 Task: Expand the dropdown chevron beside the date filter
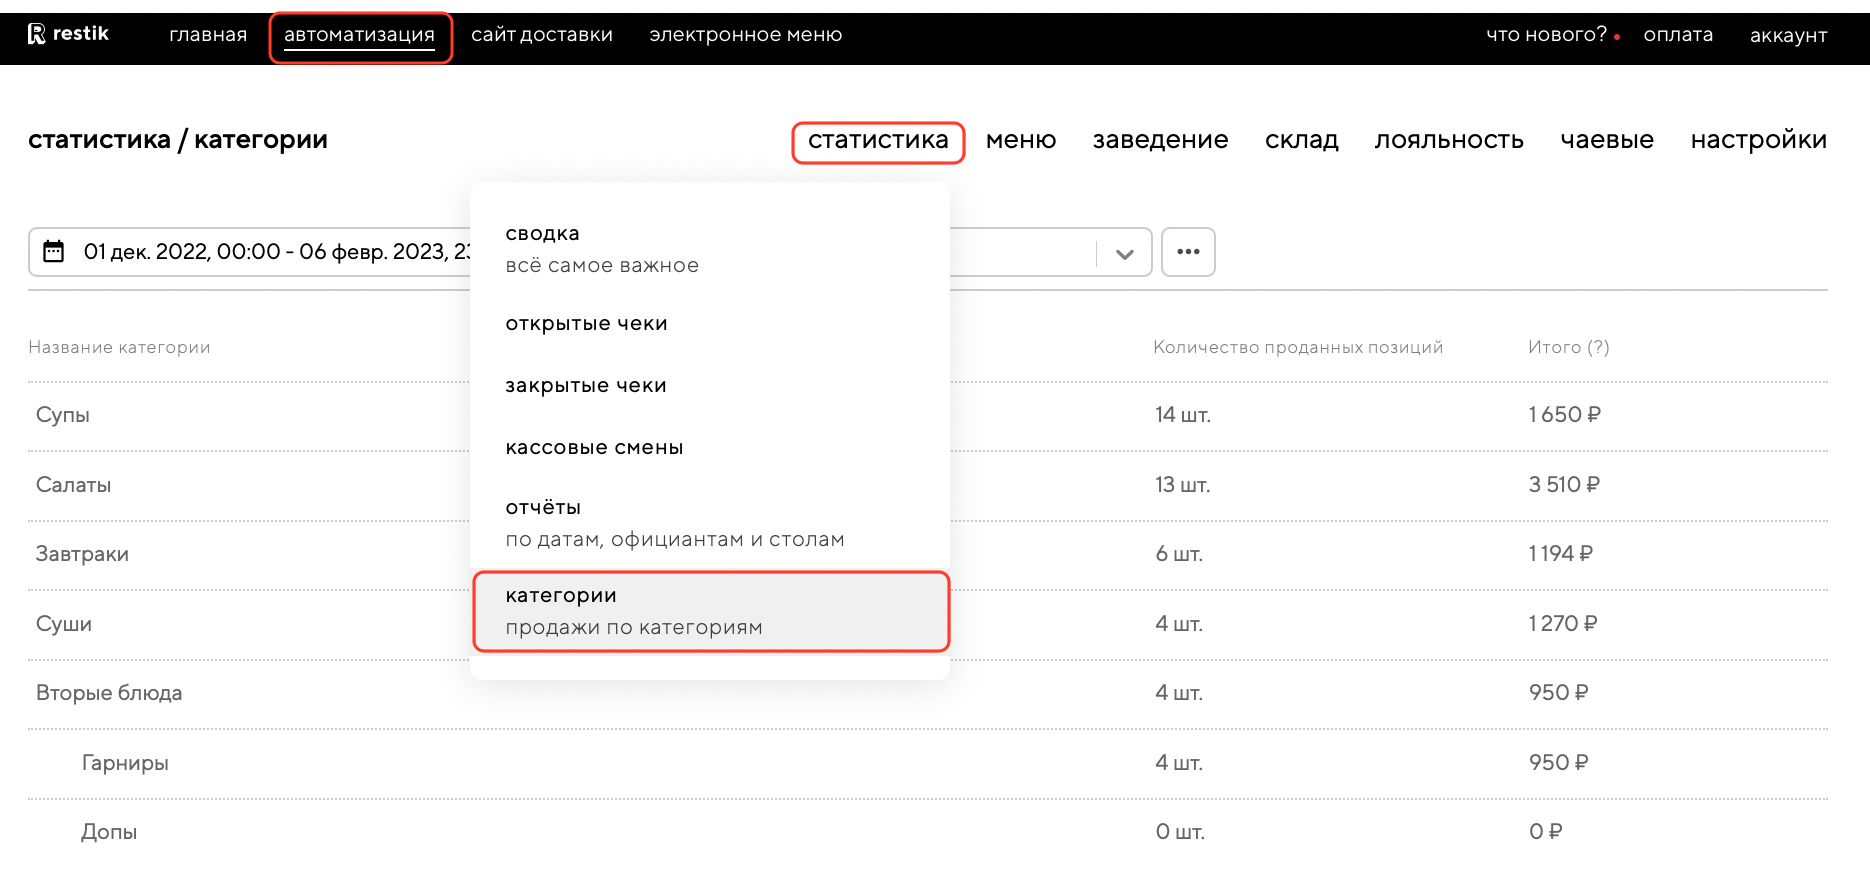click(x=1124, y=254)
